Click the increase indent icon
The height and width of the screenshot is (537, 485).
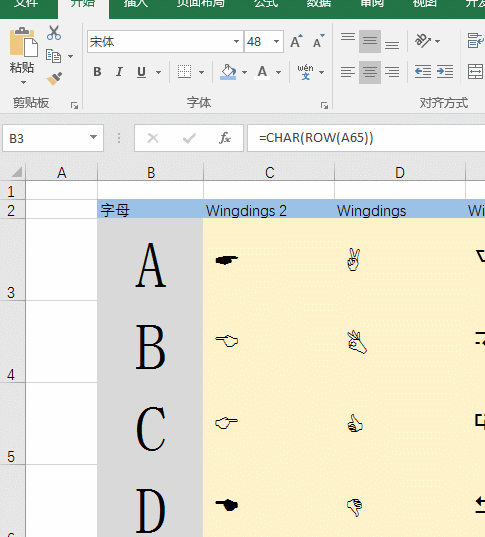pos(445,72)
